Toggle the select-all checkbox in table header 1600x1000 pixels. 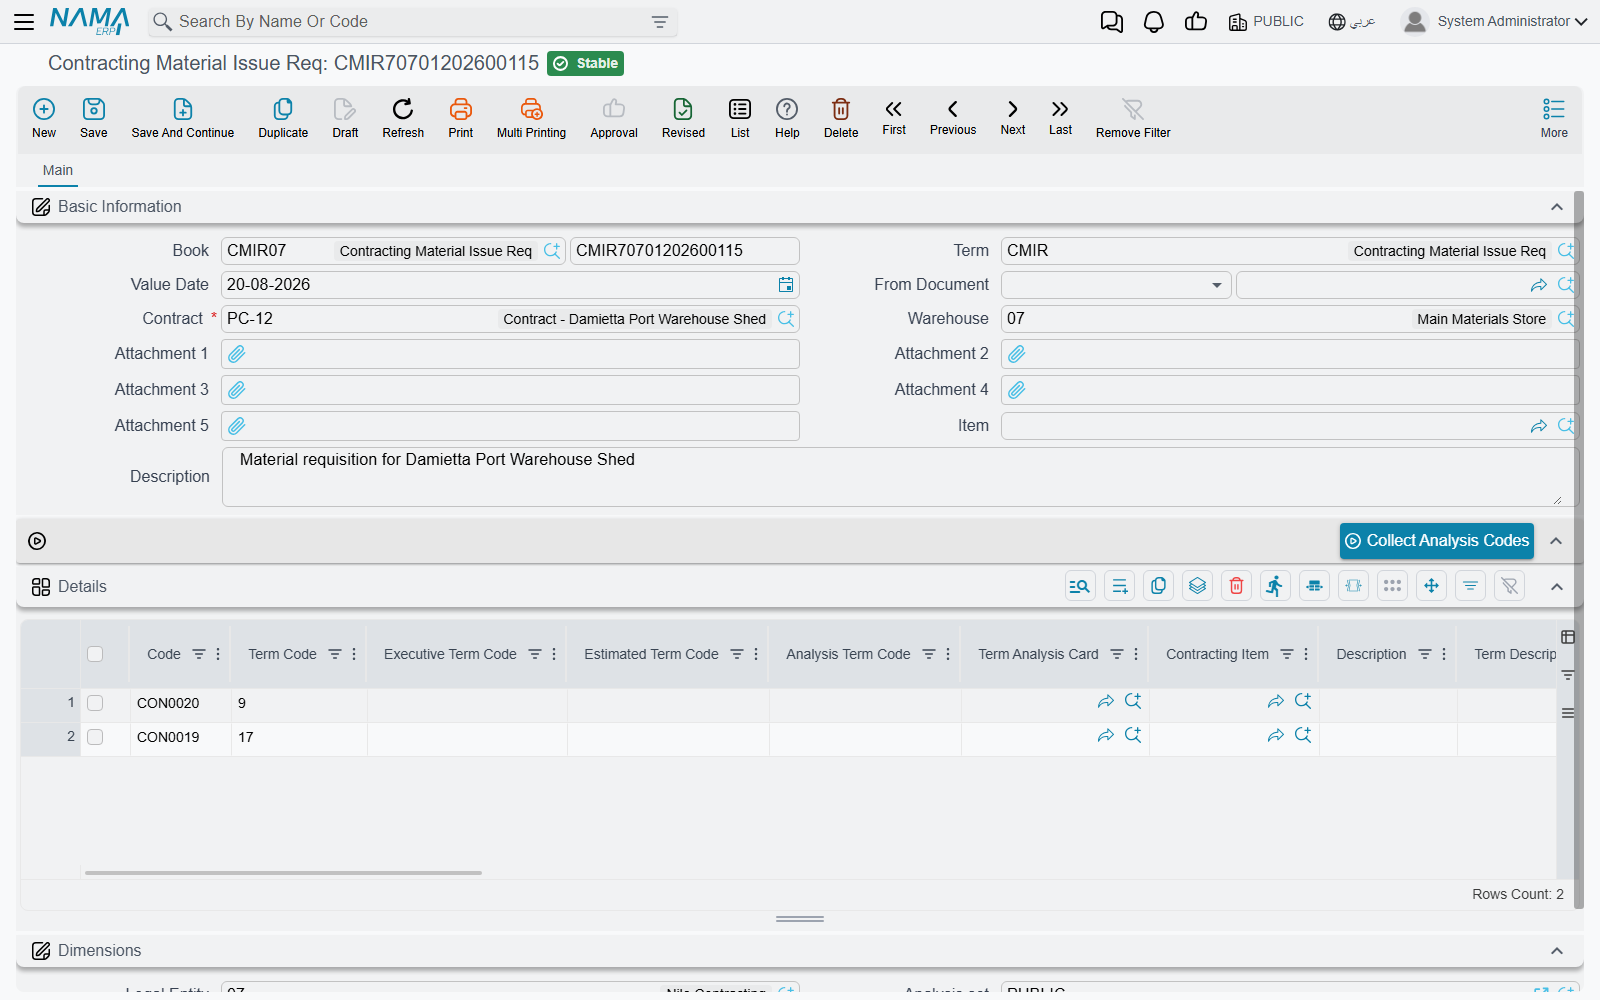(95, 654)
